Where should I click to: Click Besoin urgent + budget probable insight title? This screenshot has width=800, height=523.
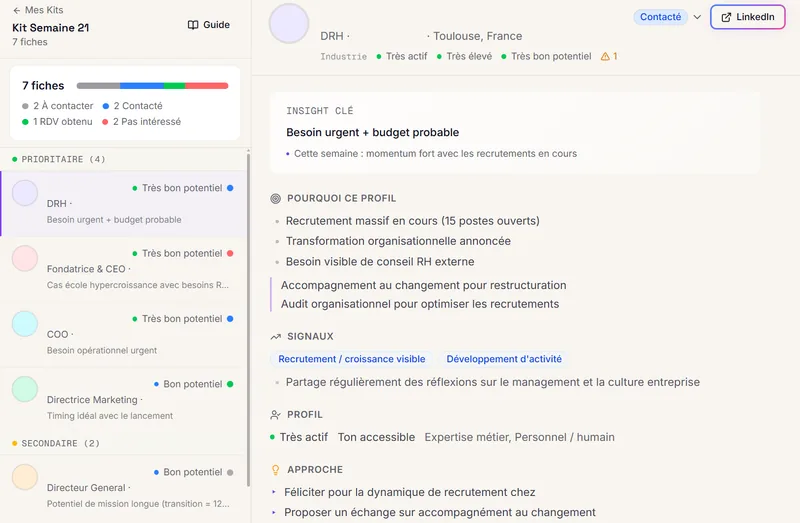(372, 132)
